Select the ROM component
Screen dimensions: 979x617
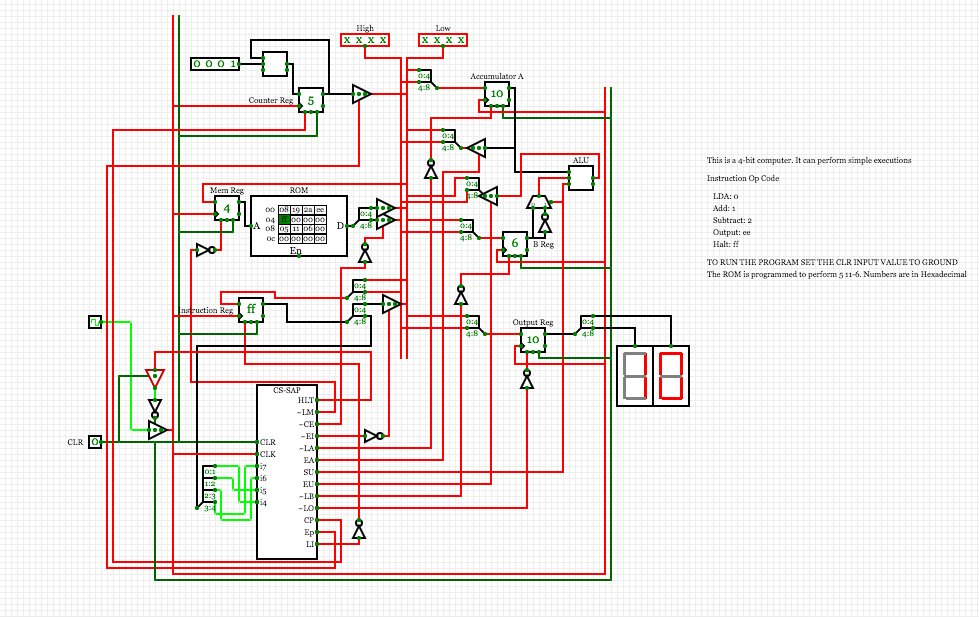point(298,225)
